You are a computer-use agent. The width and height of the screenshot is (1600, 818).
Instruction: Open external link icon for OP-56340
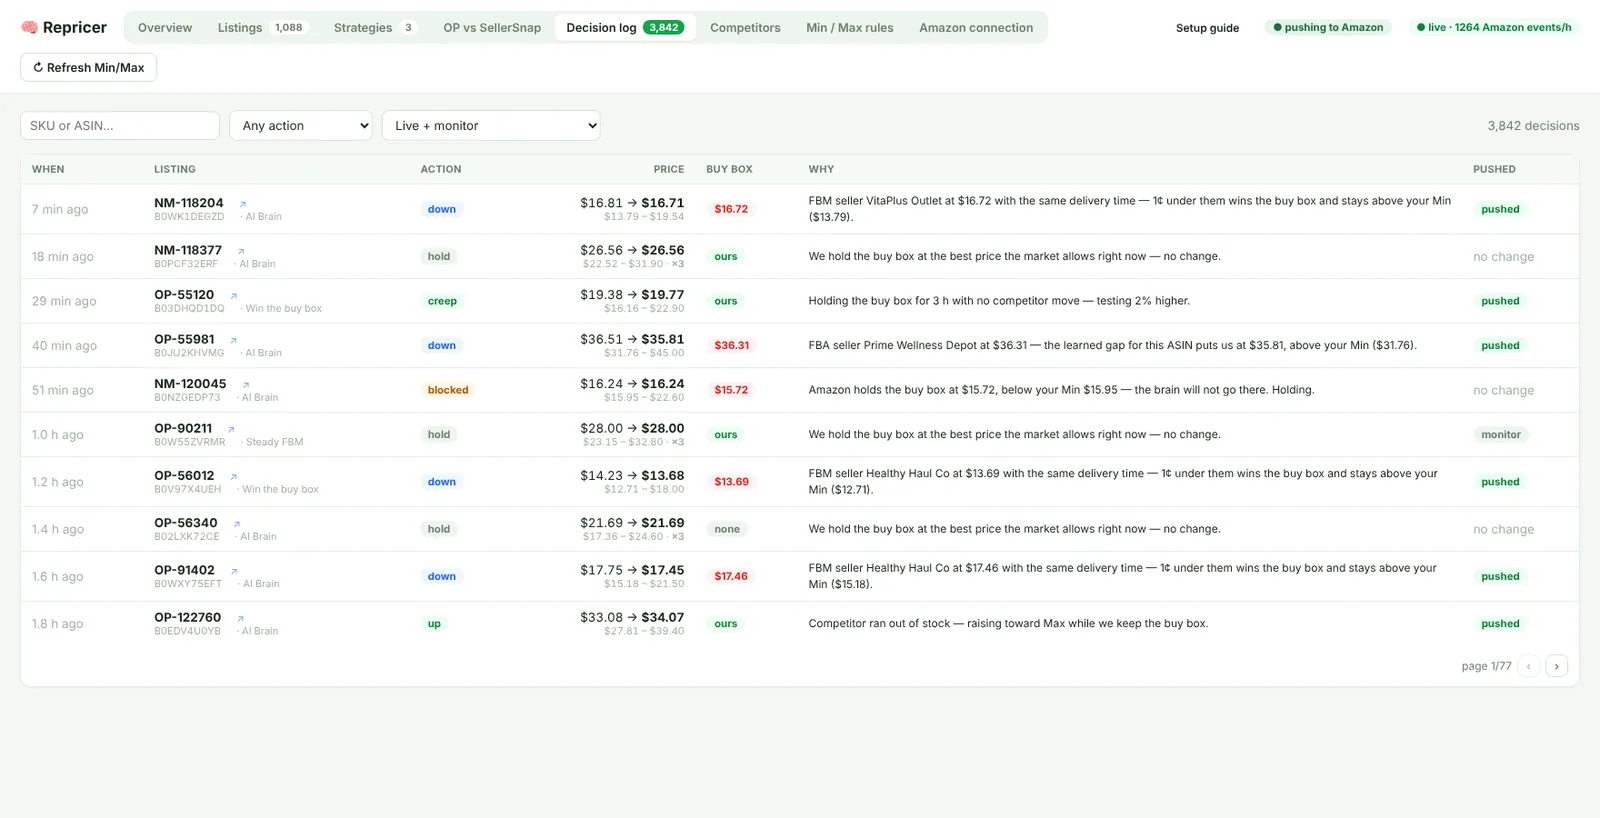pyautogui.click(x=237, y=524)
